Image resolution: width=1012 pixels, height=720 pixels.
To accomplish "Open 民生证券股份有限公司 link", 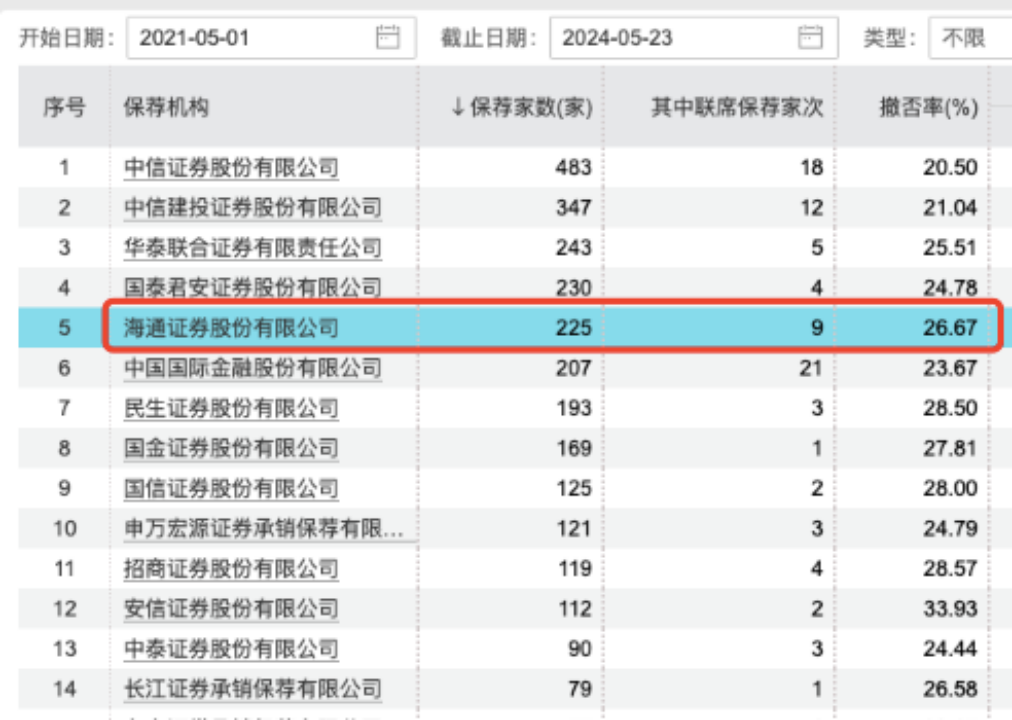I will 231,408.
